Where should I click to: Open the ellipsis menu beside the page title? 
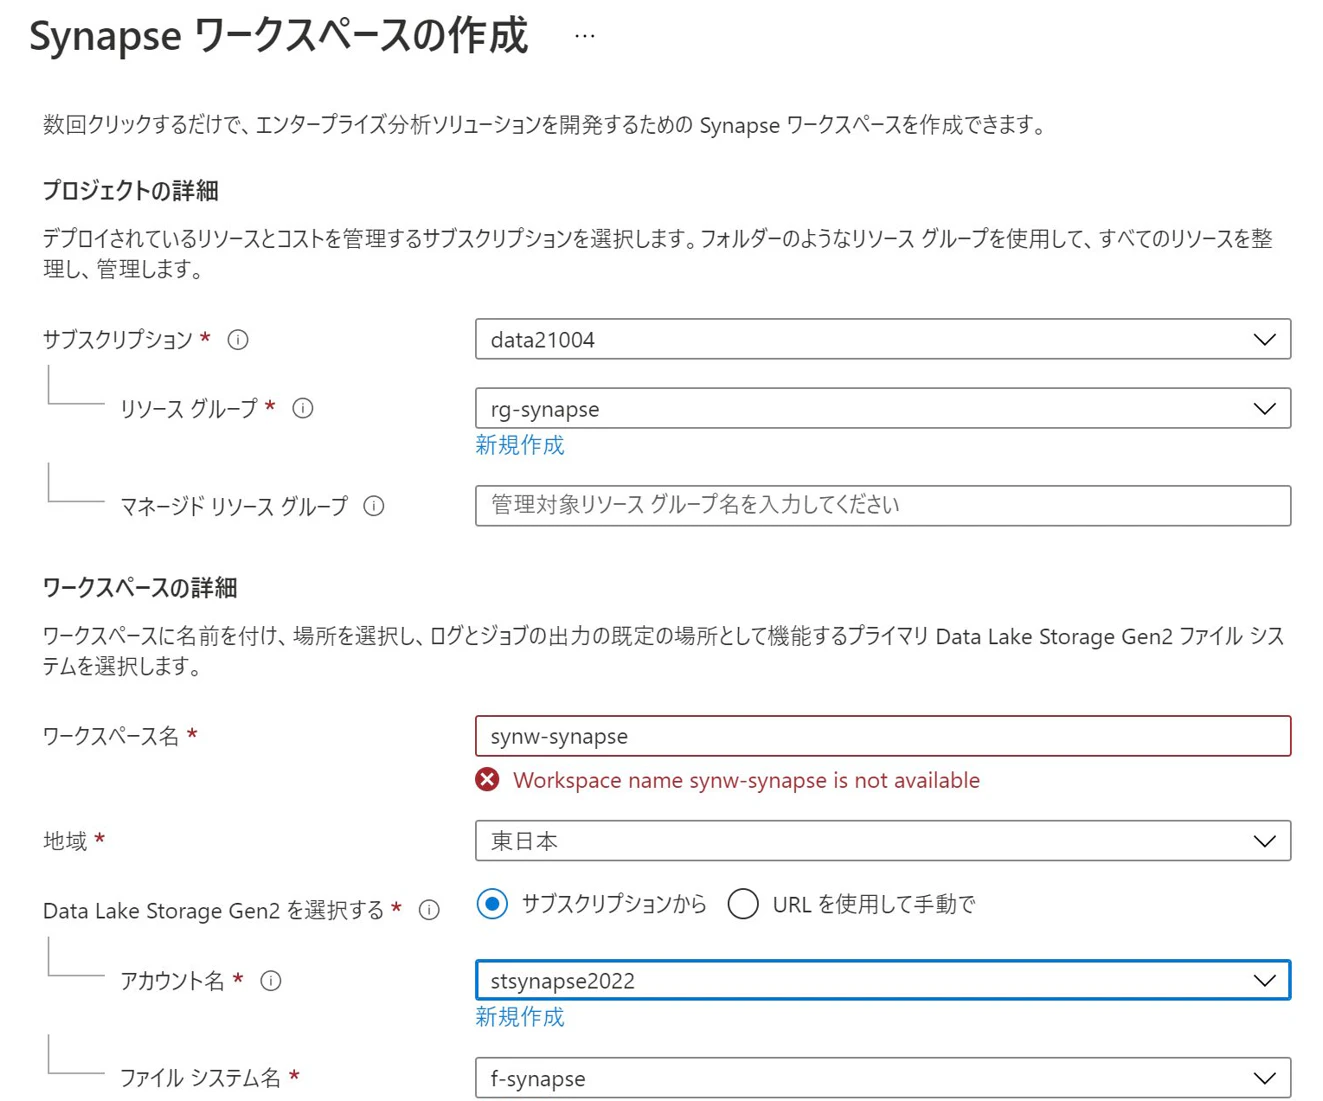click(585, 36)
